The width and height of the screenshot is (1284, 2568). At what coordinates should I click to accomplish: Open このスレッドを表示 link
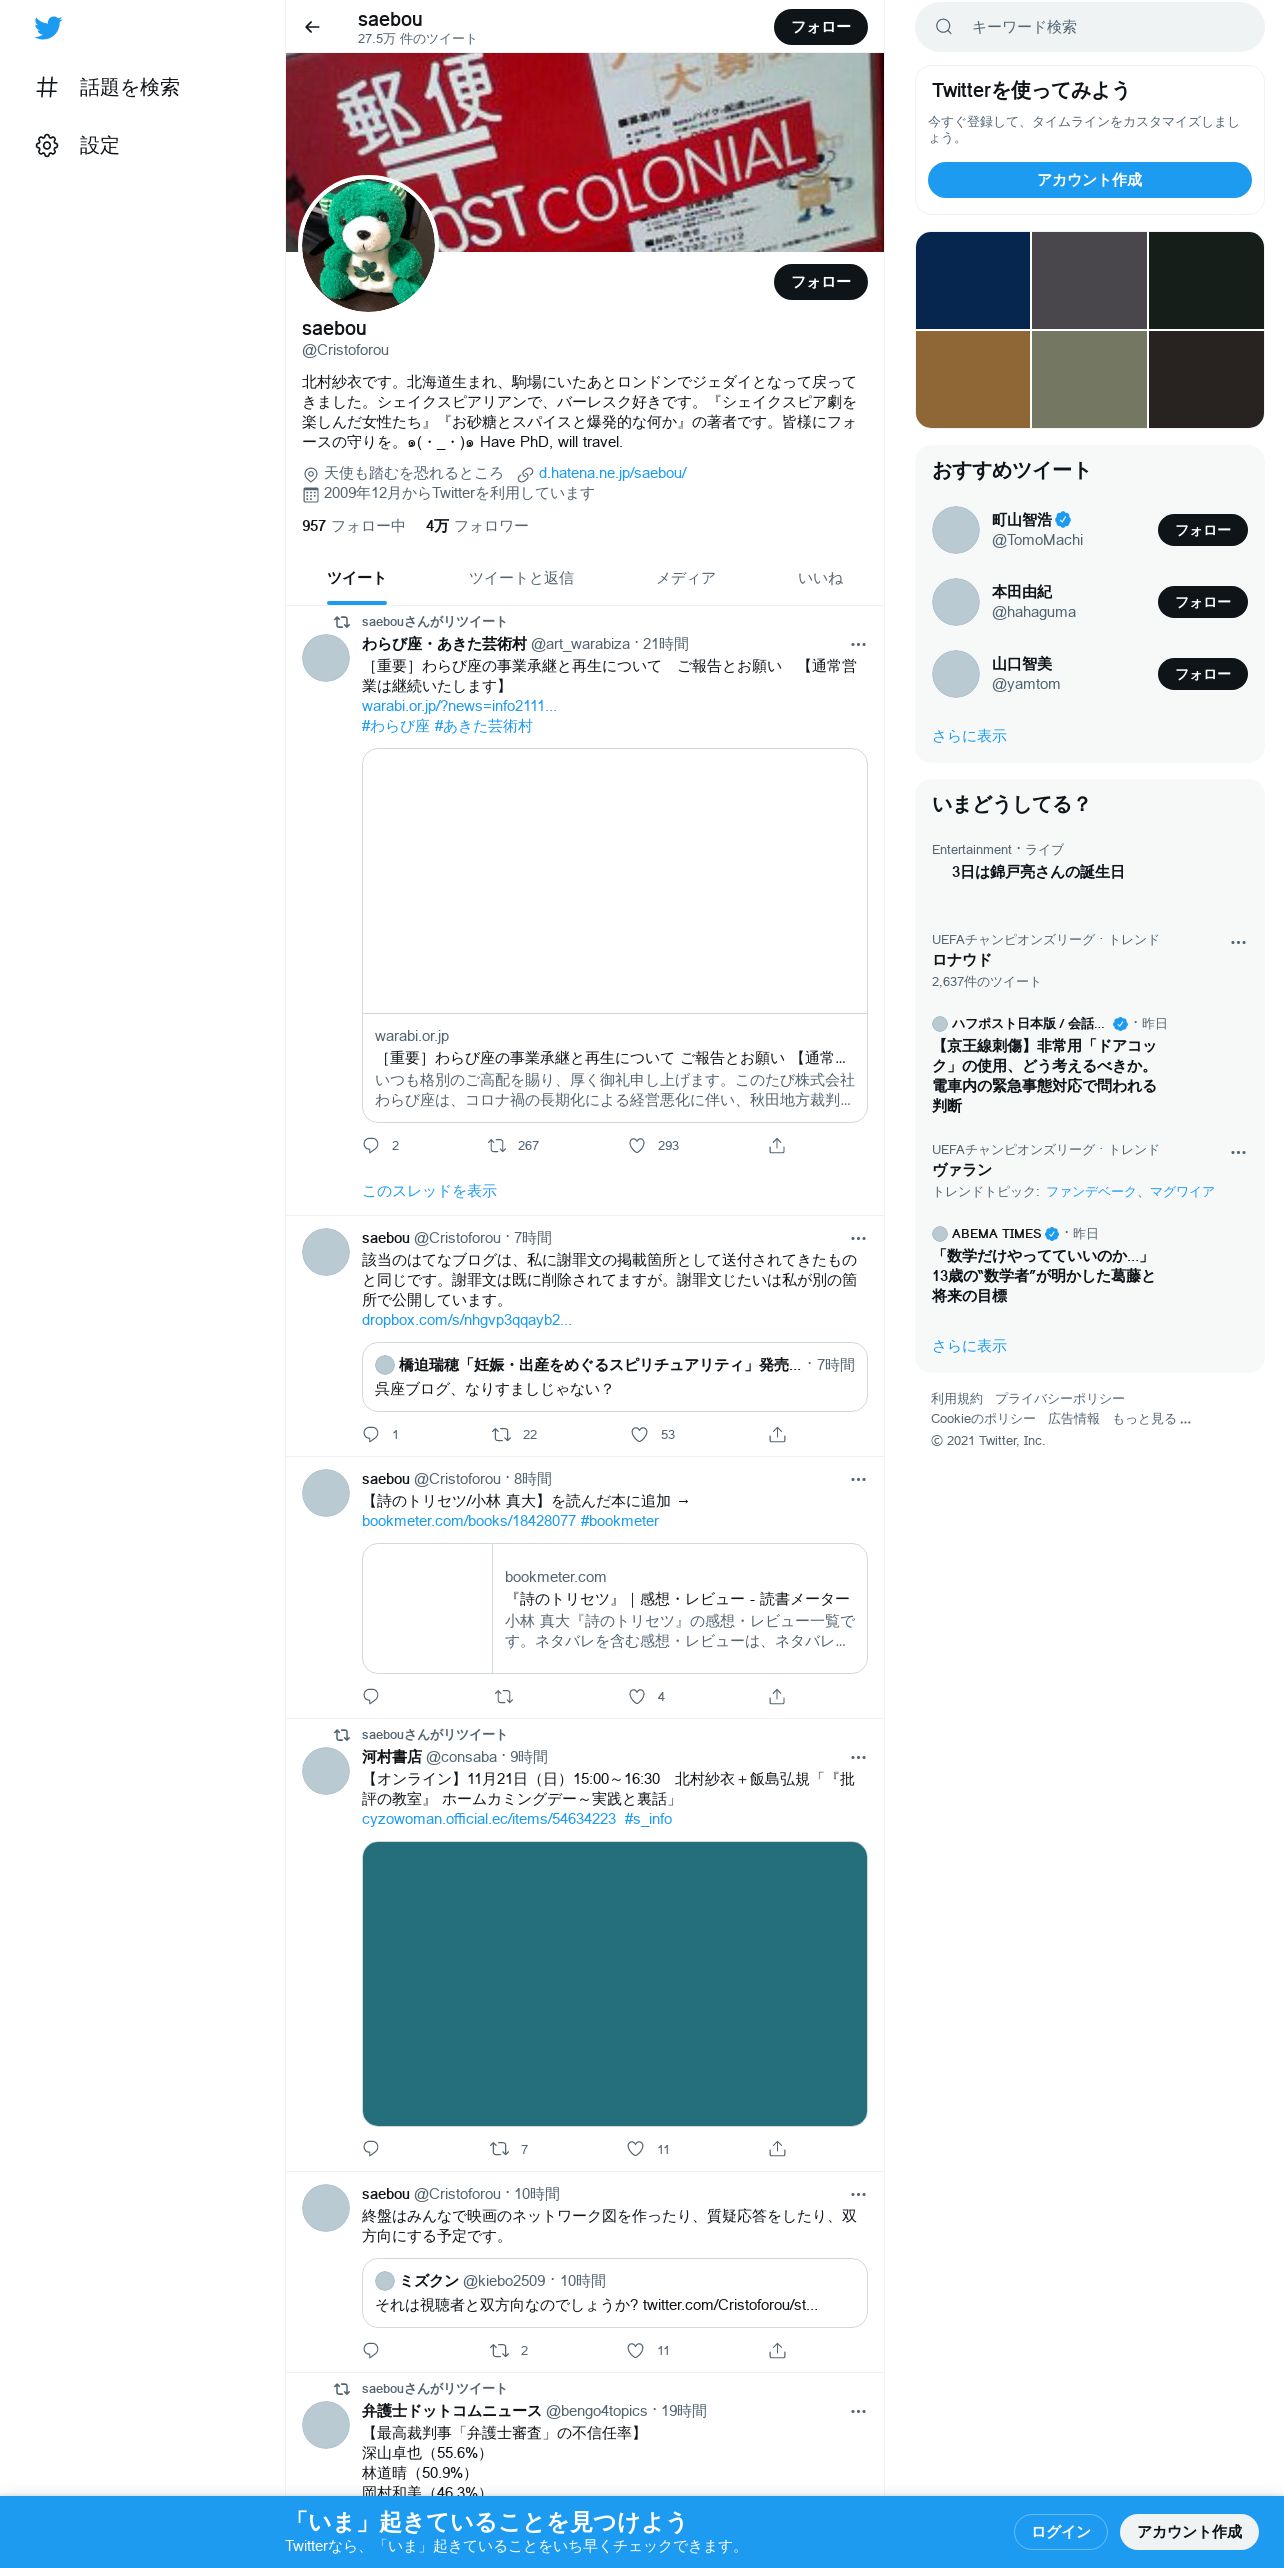[429, 1191]
